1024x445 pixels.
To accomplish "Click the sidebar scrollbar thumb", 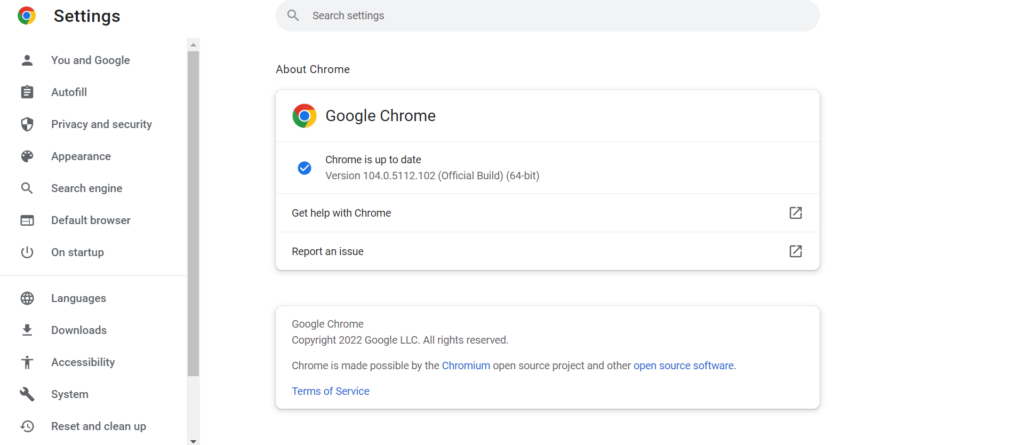I will (x=193, y=214).
